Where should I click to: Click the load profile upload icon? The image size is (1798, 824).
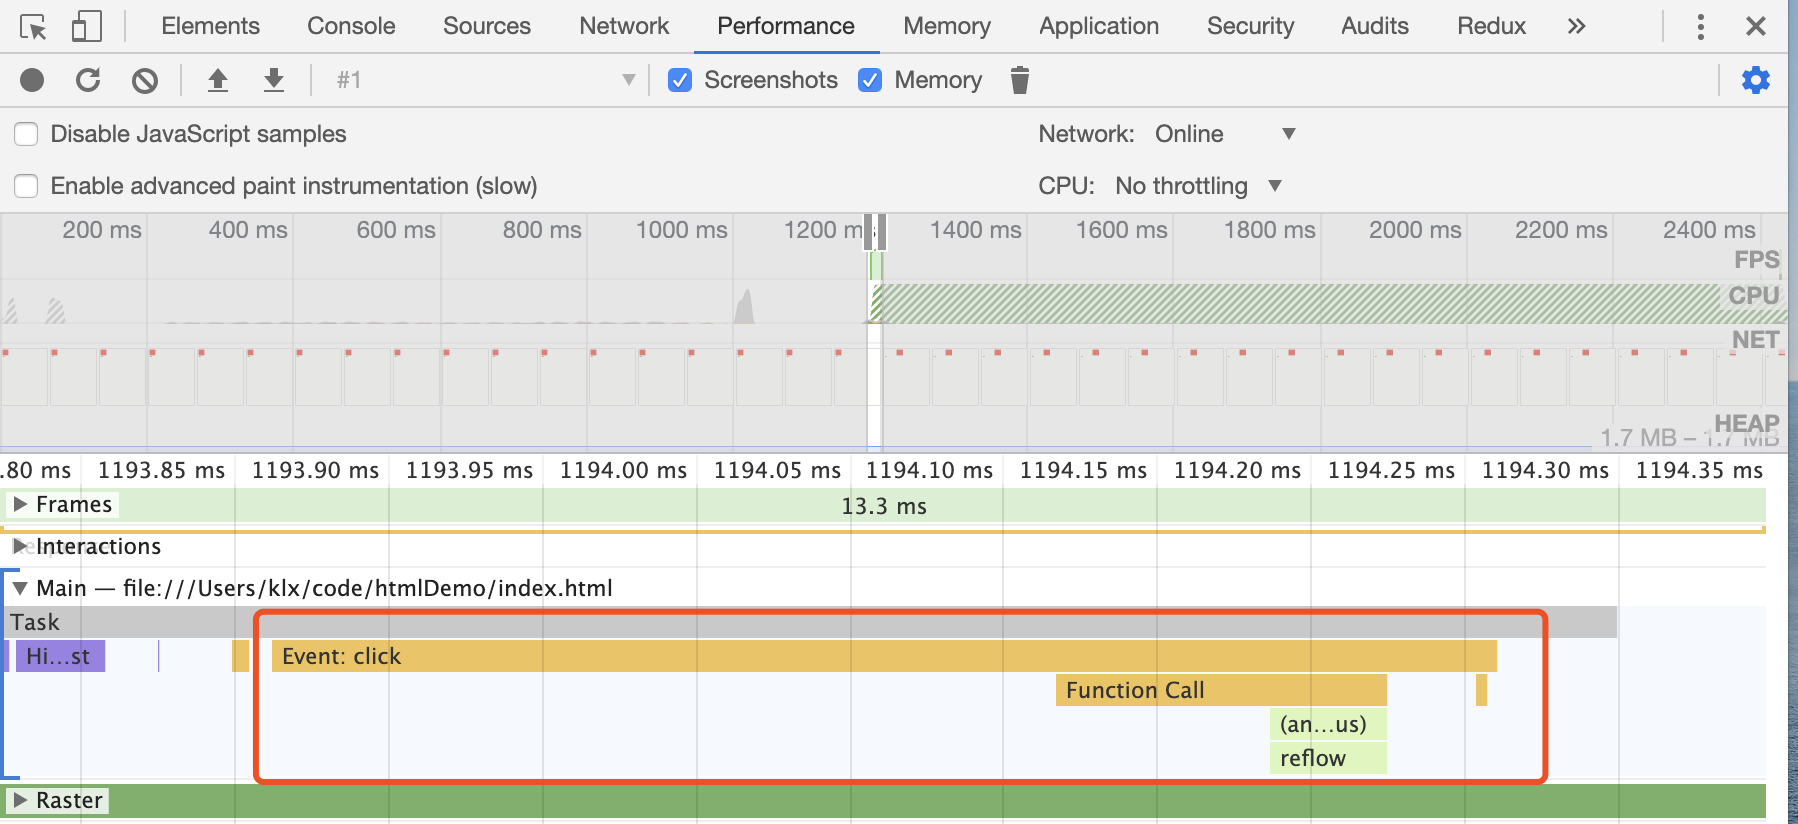coord(217,80)
